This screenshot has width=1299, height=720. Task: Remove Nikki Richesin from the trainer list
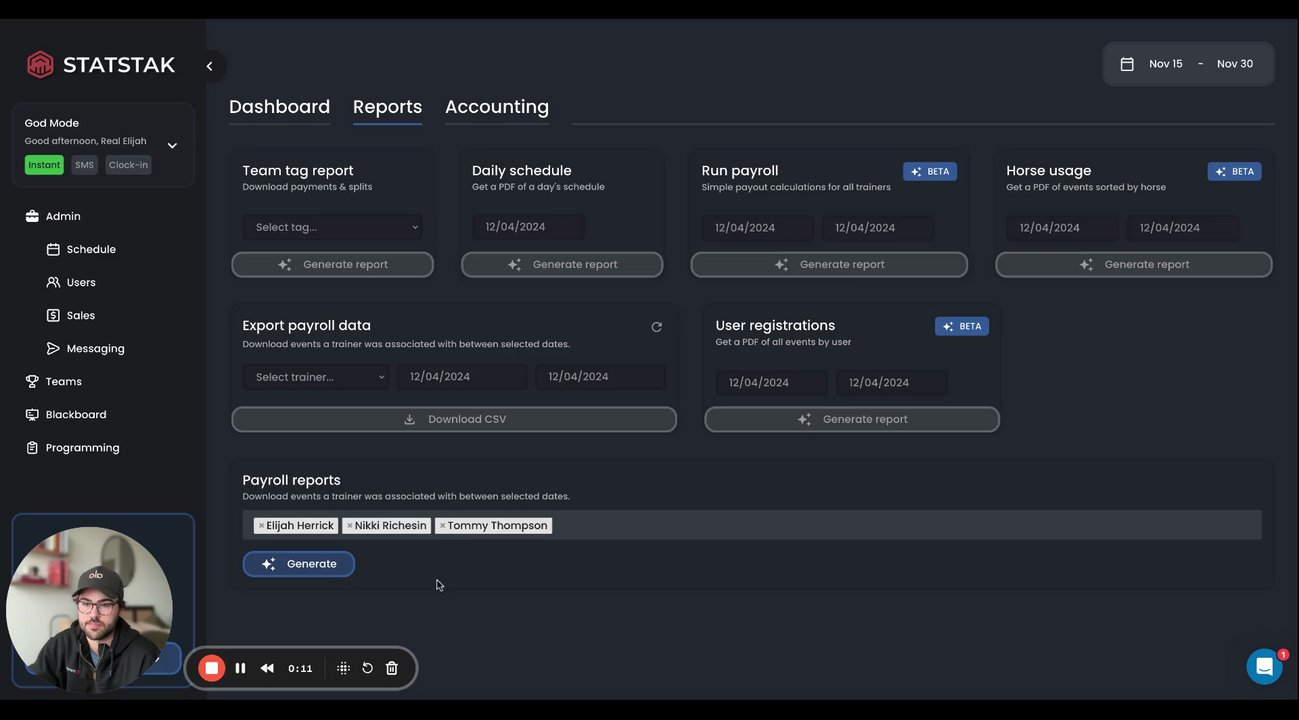click(350, 526)
